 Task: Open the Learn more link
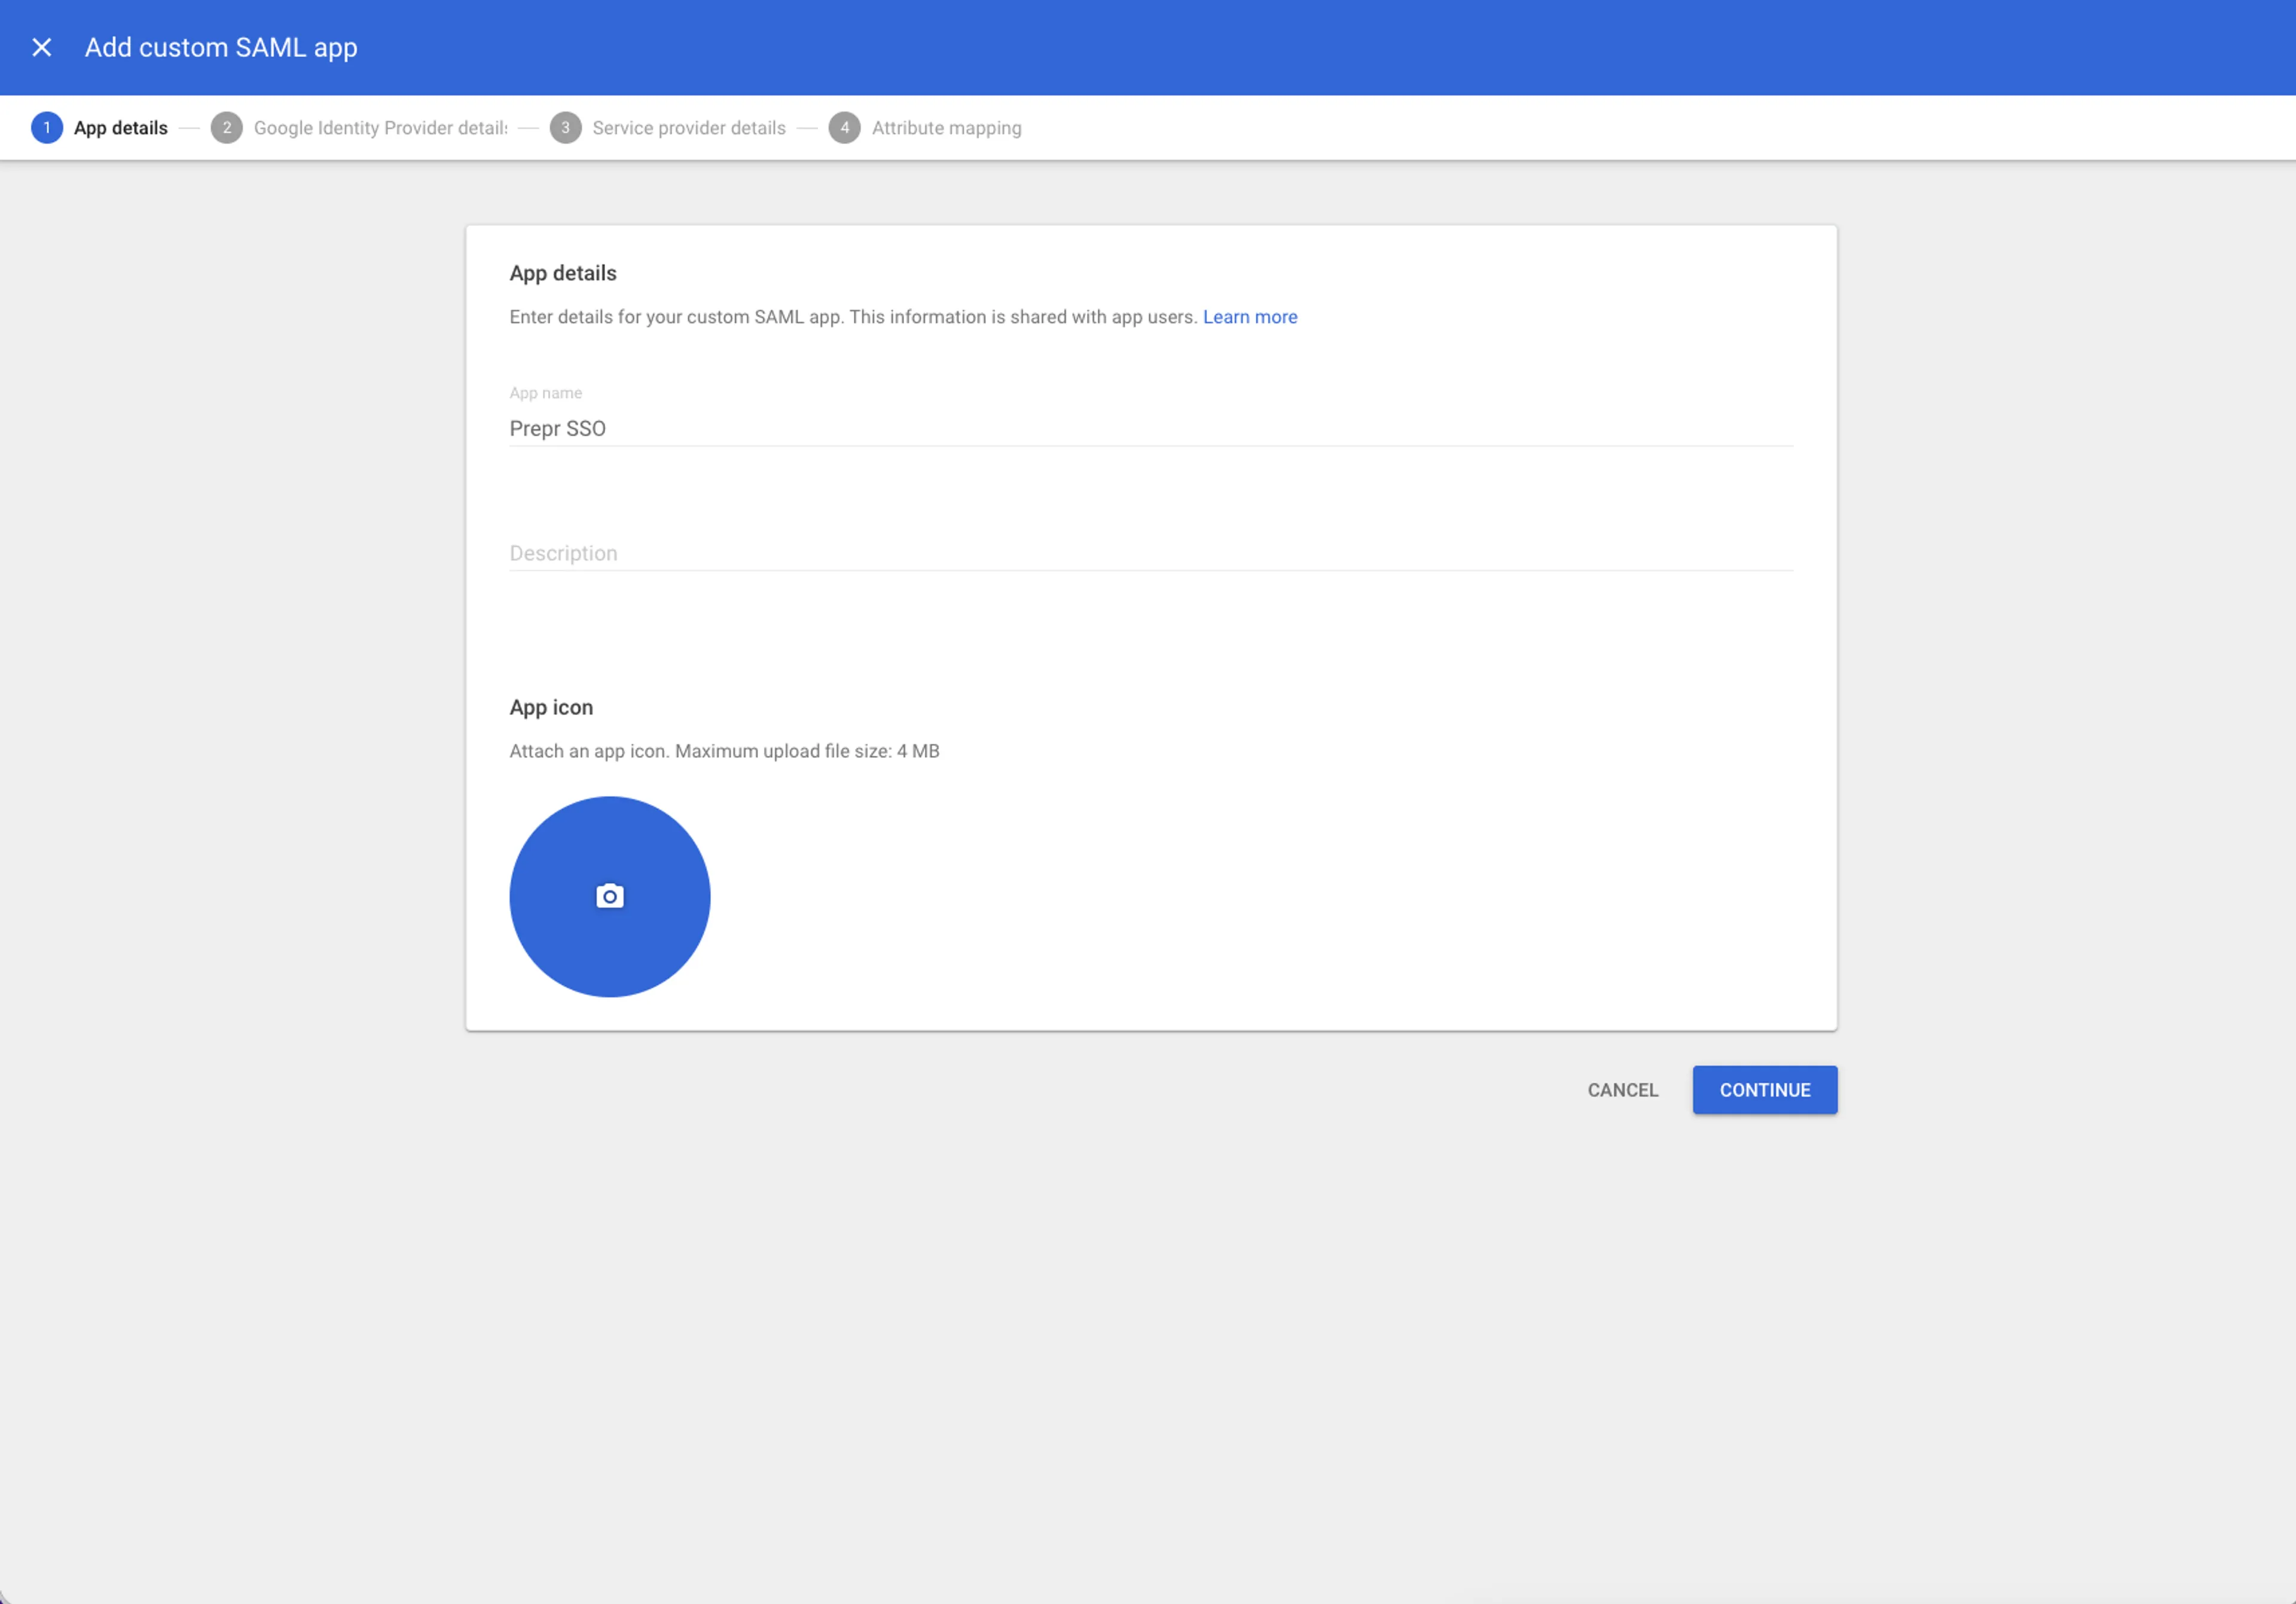click(1251, 317)
